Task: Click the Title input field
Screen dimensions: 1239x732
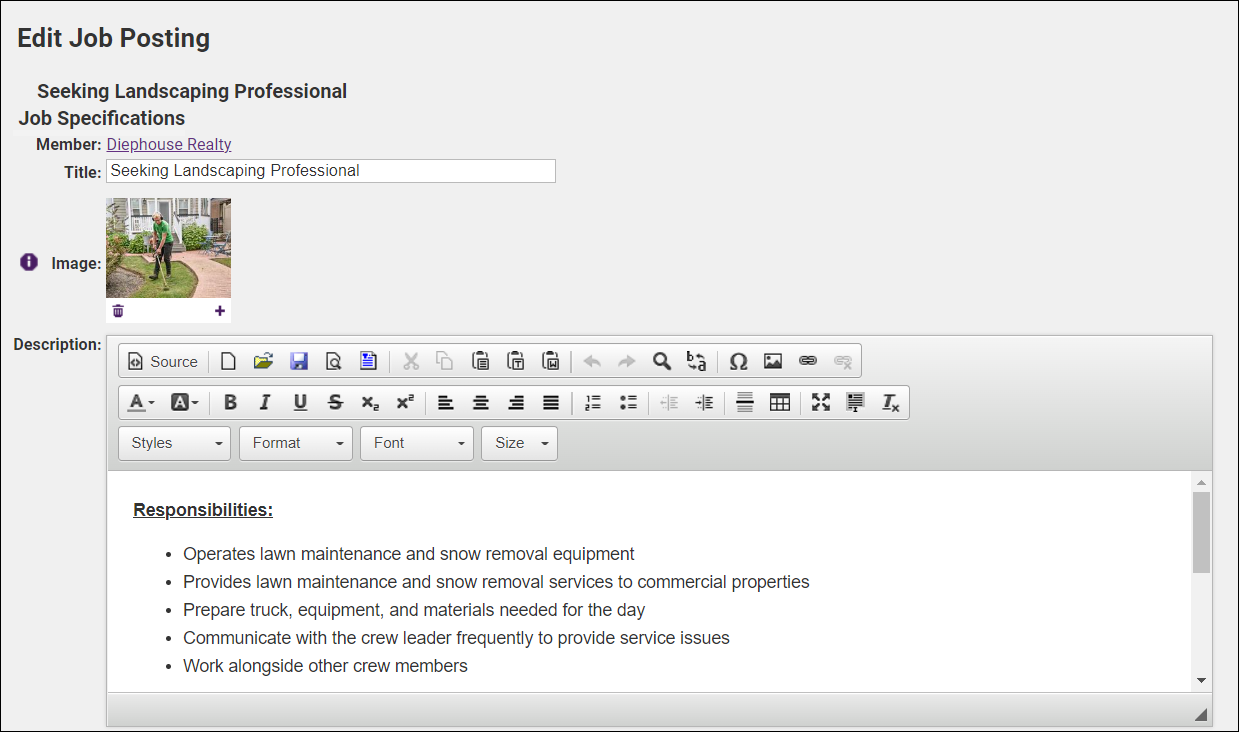Action: 331,171
